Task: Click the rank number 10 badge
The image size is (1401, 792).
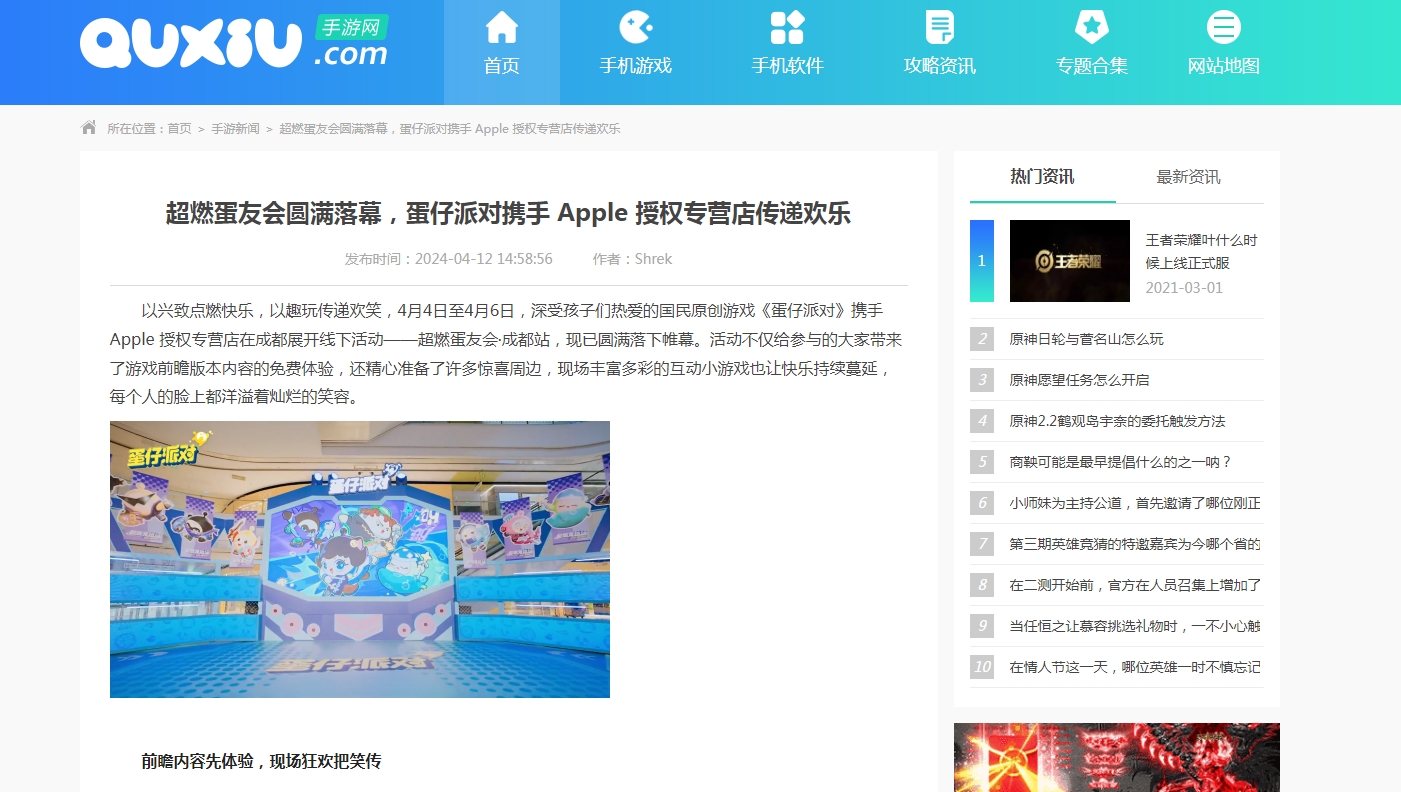Action: coord(982,667)
